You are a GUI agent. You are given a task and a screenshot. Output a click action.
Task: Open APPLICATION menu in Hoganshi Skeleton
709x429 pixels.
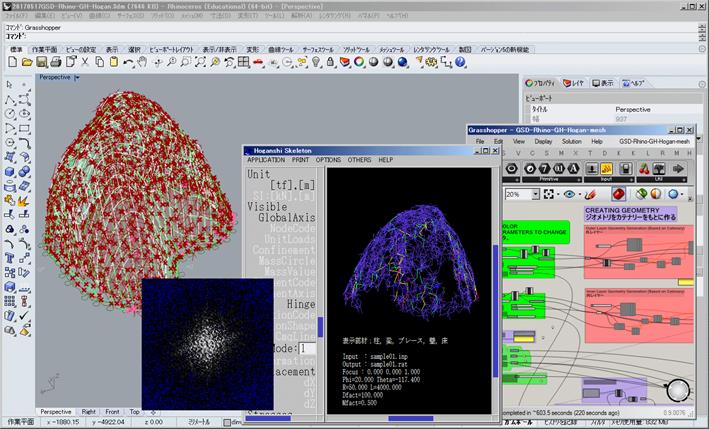coord(266,160)
